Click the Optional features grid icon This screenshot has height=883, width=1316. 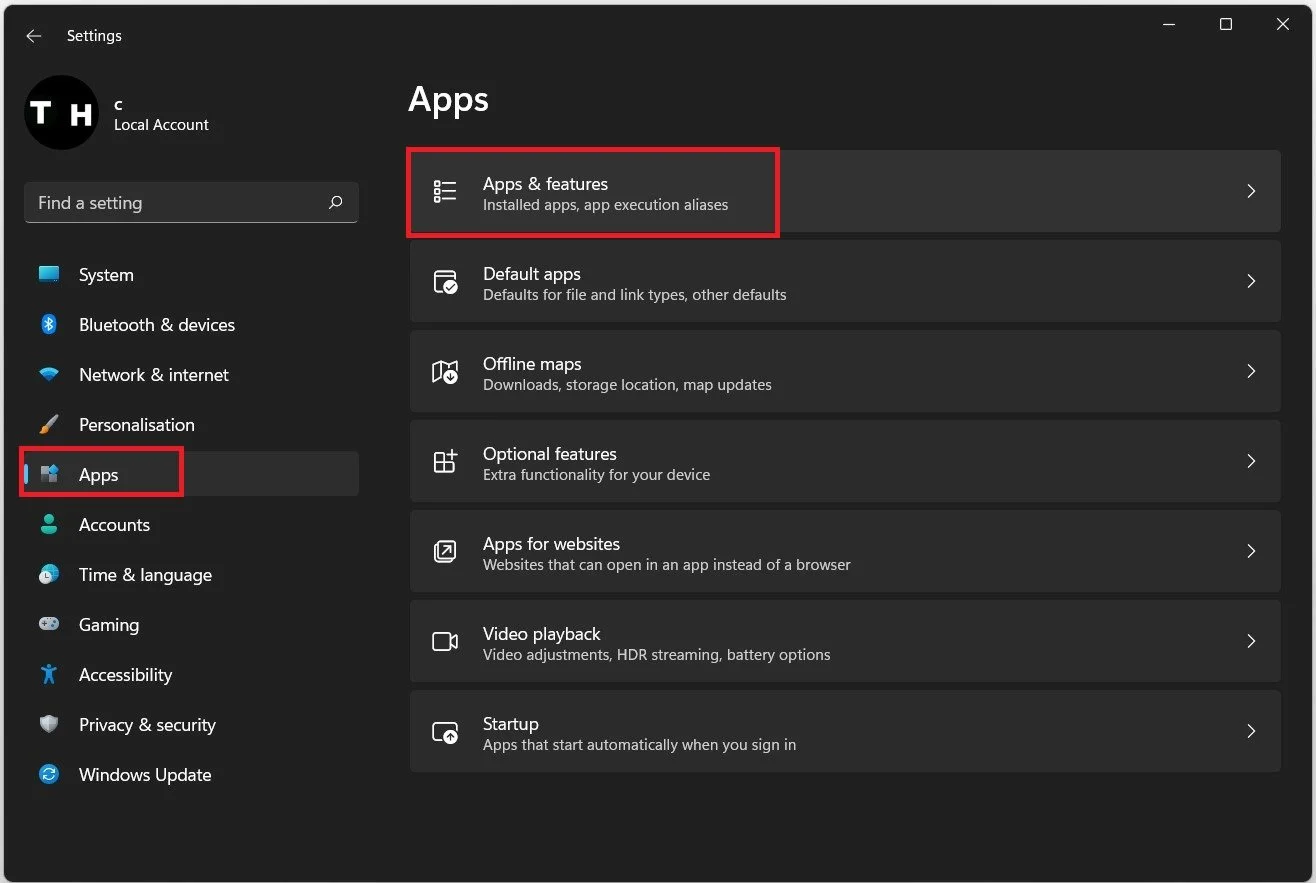[x=445, y=461]
